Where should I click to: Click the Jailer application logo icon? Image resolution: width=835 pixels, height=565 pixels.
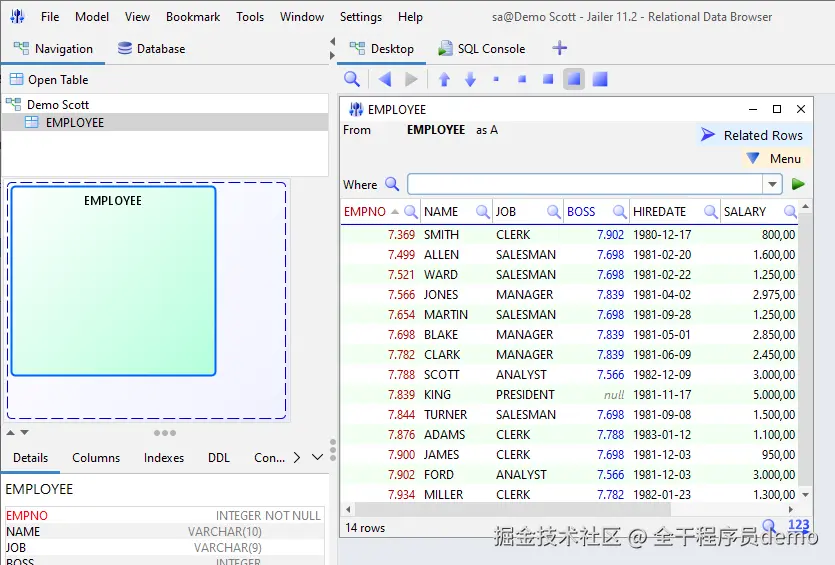[x=18, y=17]
